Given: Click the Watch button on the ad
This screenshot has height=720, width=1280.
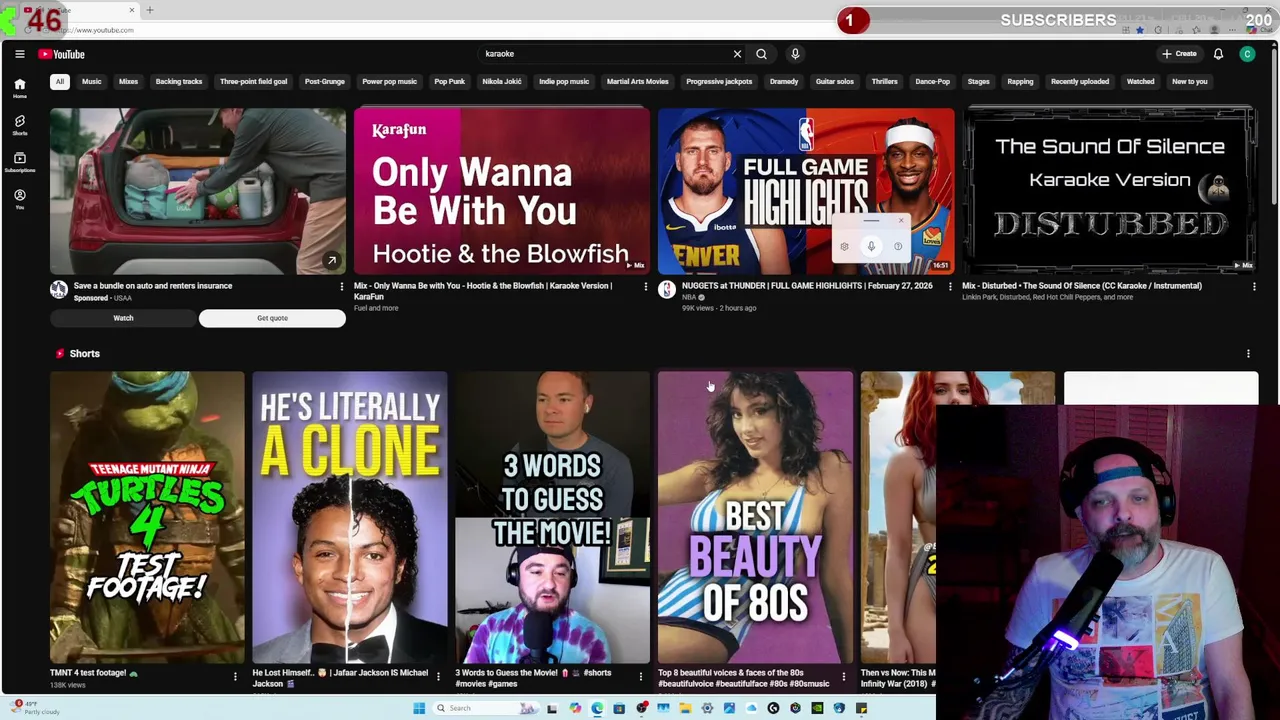Looking at the screenshot, I should tap(123, 318).
